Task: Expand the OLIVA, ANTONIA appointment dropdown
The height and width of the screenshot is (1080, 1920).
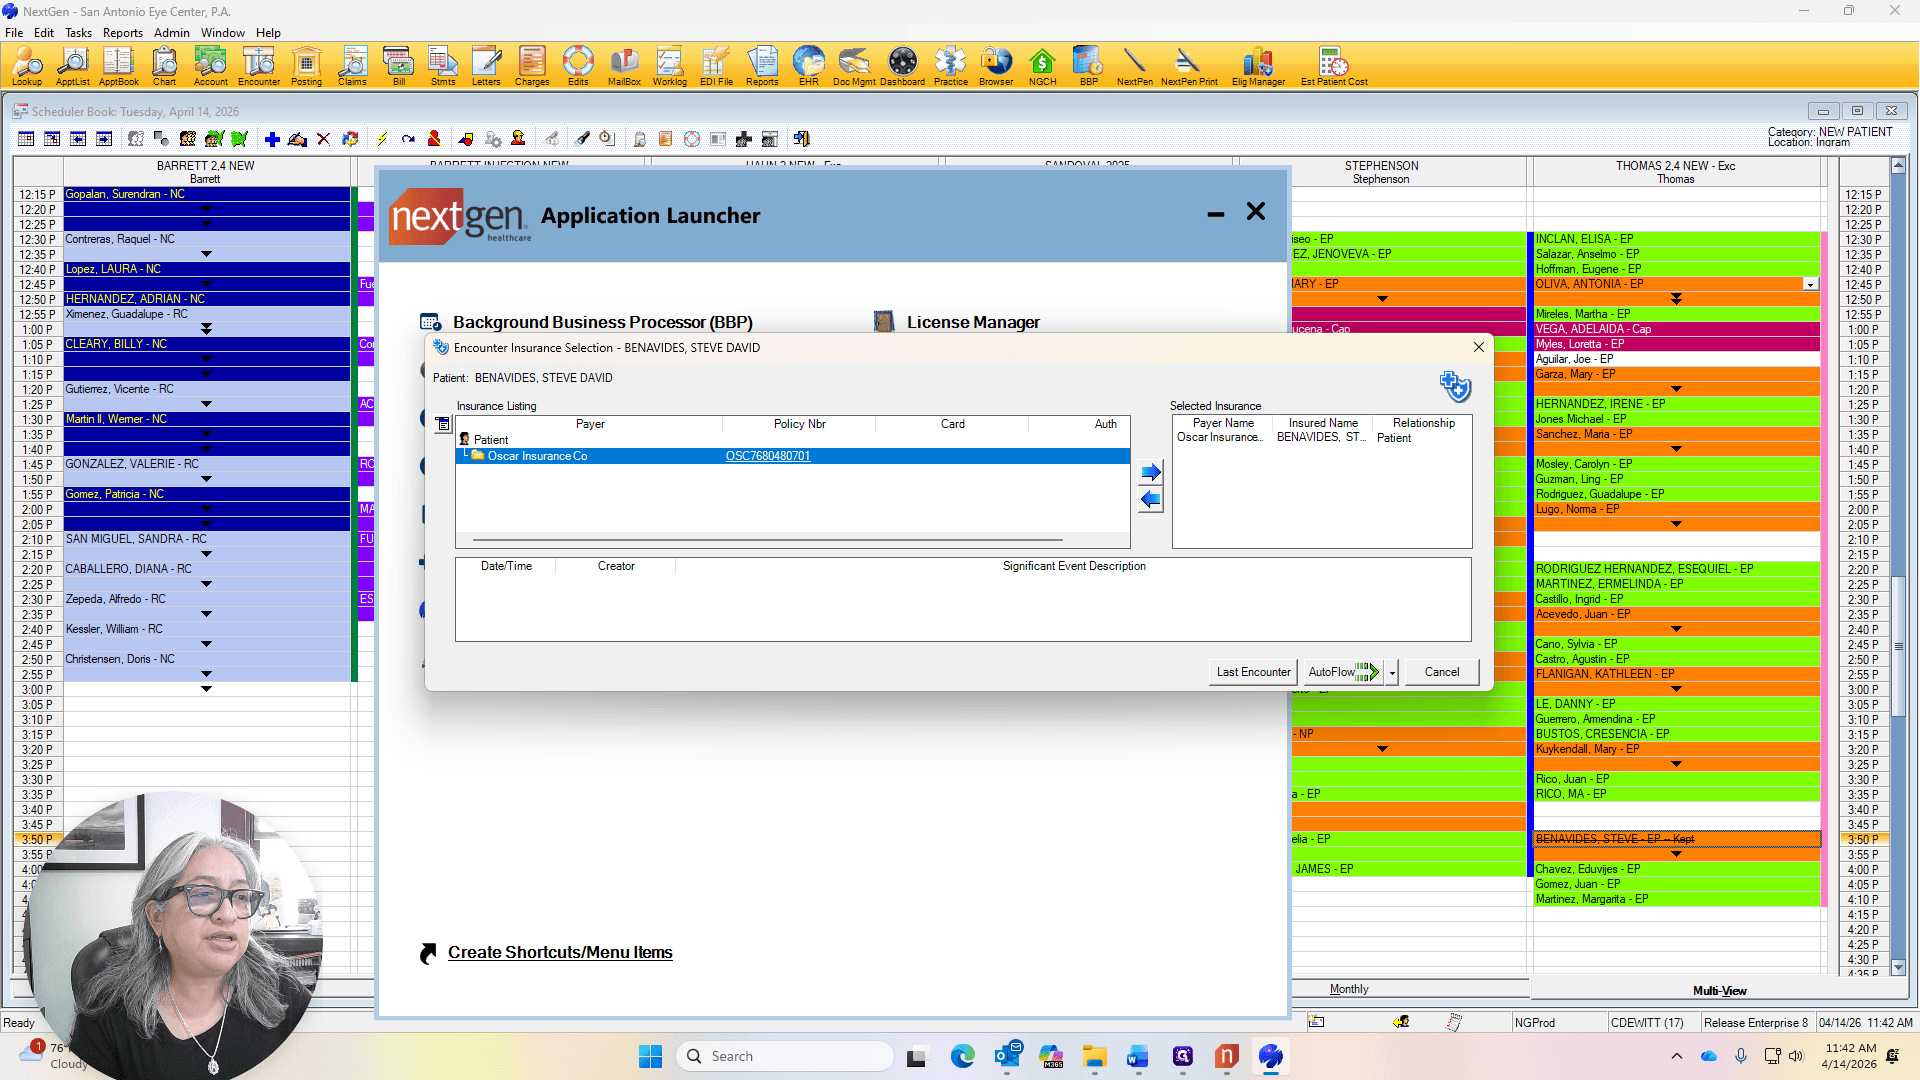Action: point(1810,285)
